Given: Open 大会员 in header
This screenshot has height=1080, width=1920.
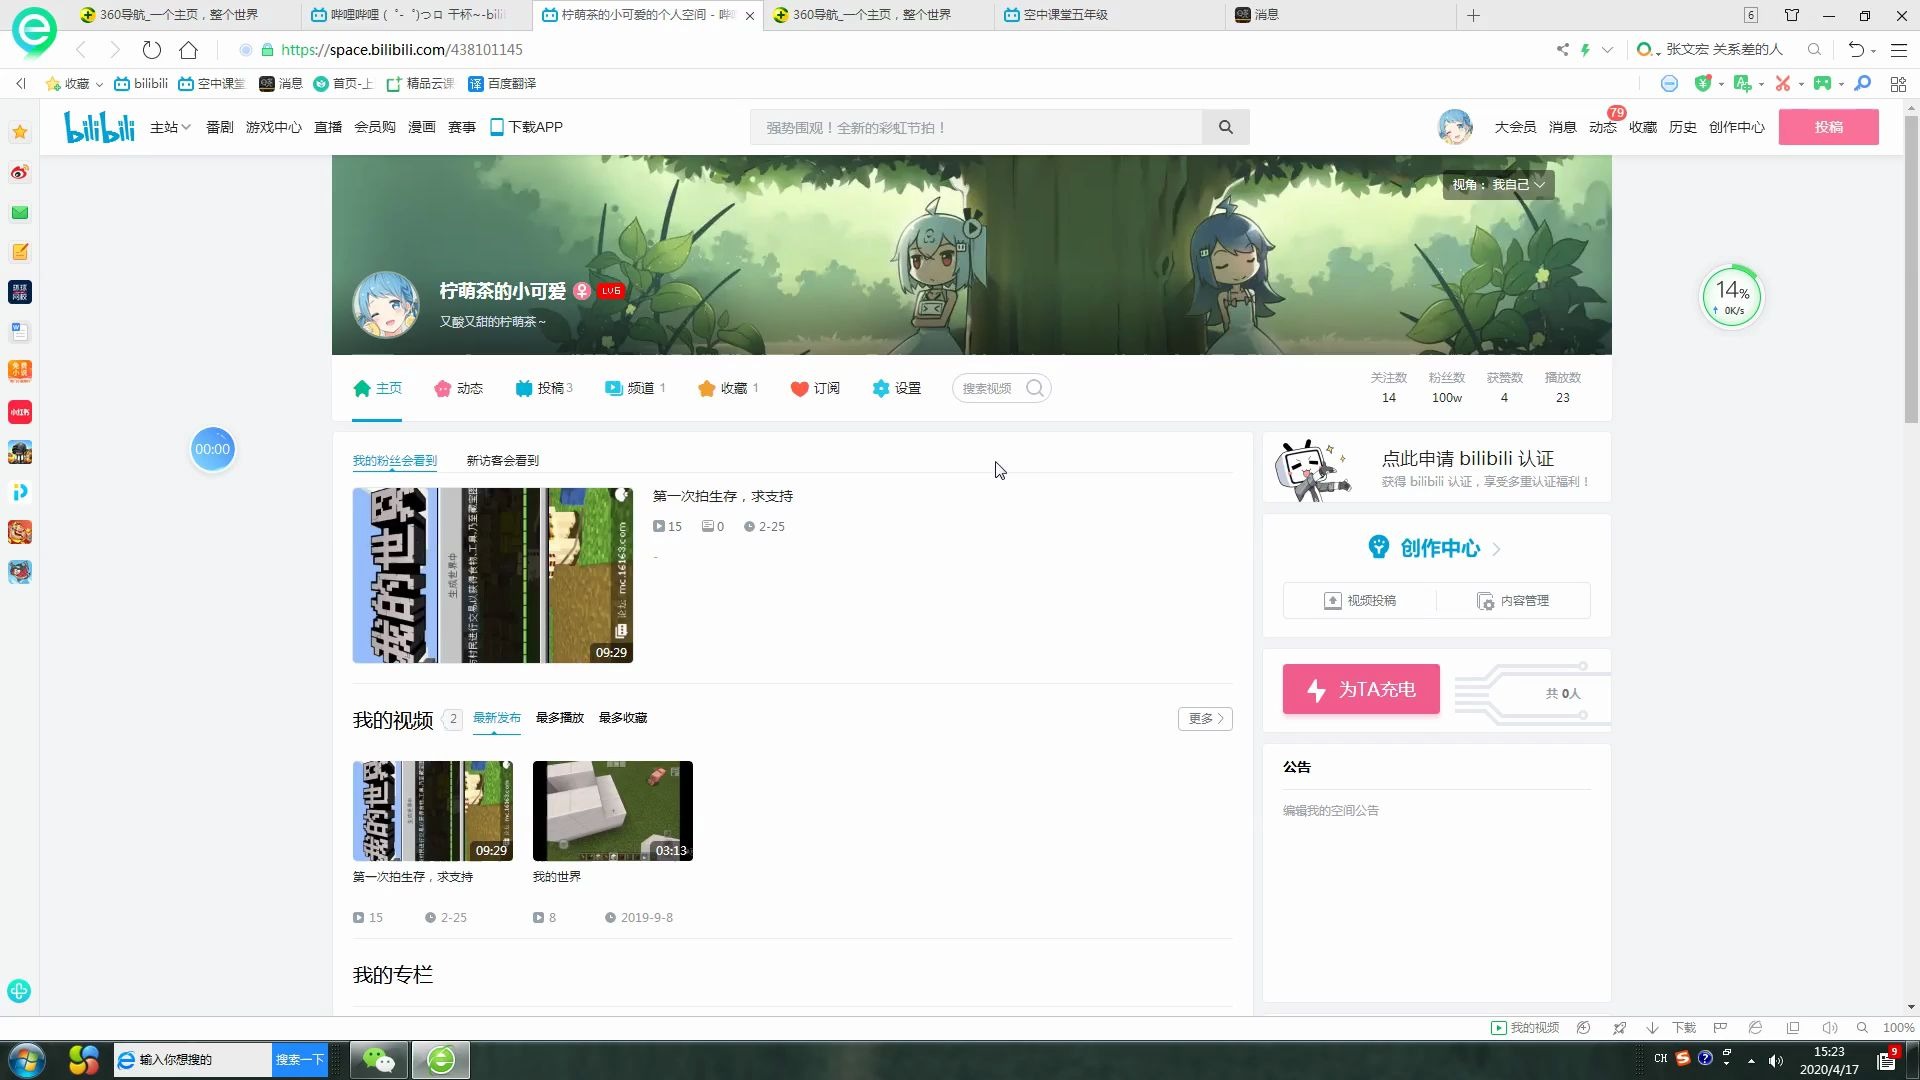Looking at the screenshot, I should 1515,127.
